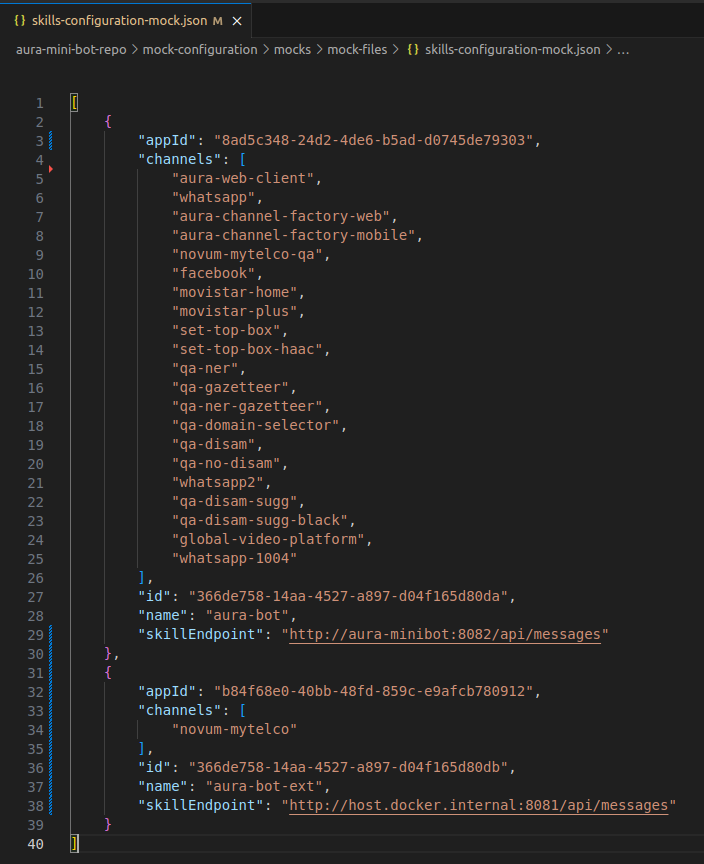
Task: Click the "whatsapp2" string
Action: (x=218, y=483)
